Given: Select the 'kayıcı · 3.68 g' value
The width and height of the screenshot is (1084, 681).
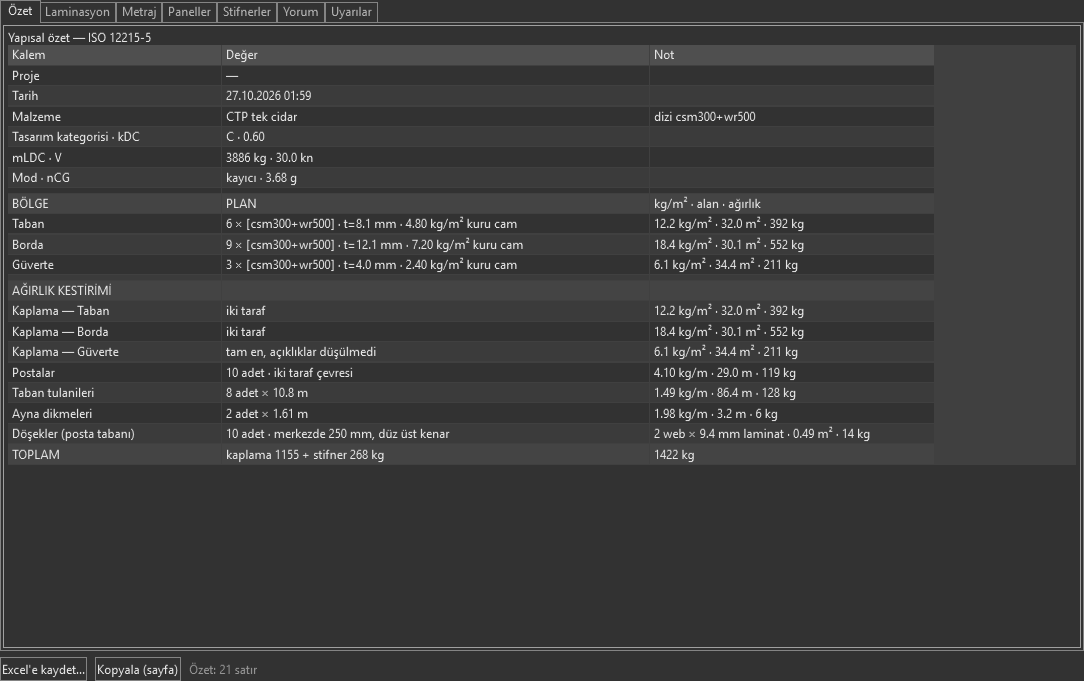Looking at the screenshot, I should tap(436, 178).
